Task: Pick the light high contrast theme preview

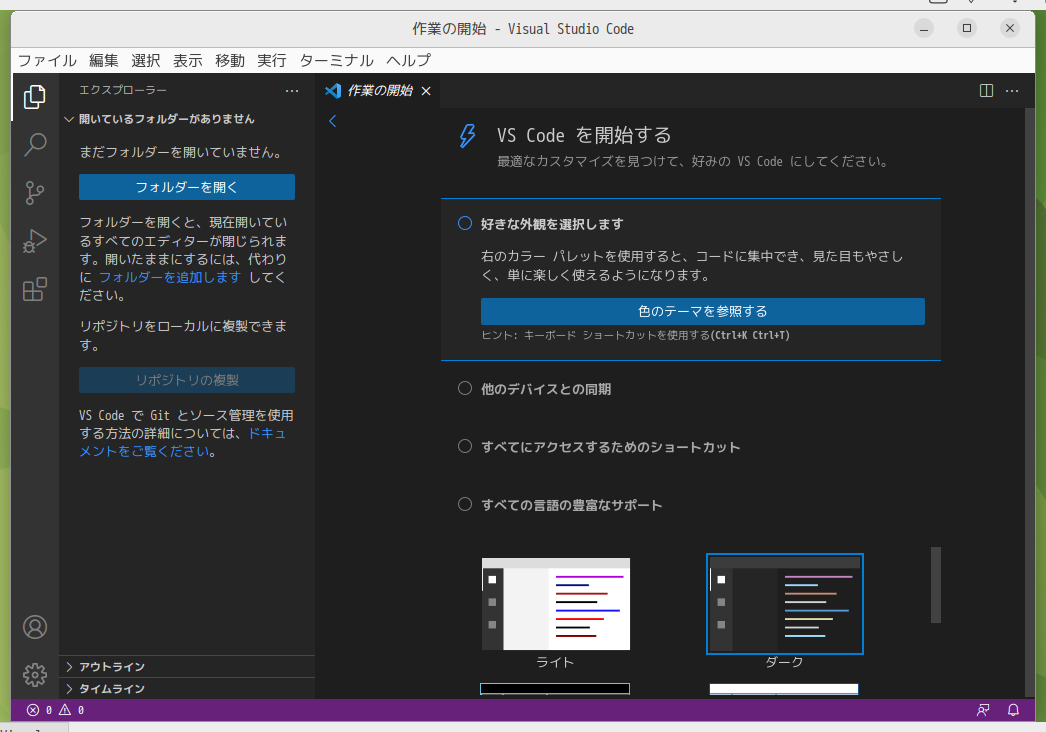Action: tap(784, 689)
